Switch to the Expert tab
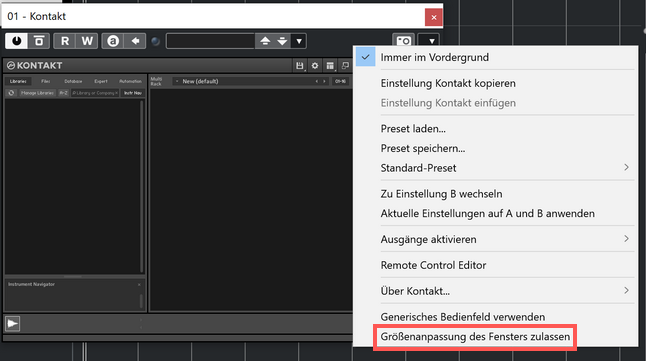The image size is (646, 361). click(101, 81)
